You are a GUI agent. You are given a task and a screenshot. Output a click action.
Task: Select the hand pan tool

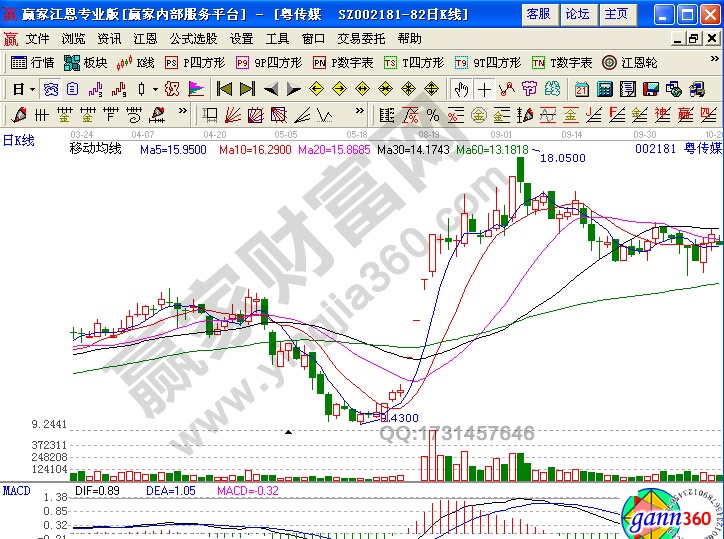460,88
